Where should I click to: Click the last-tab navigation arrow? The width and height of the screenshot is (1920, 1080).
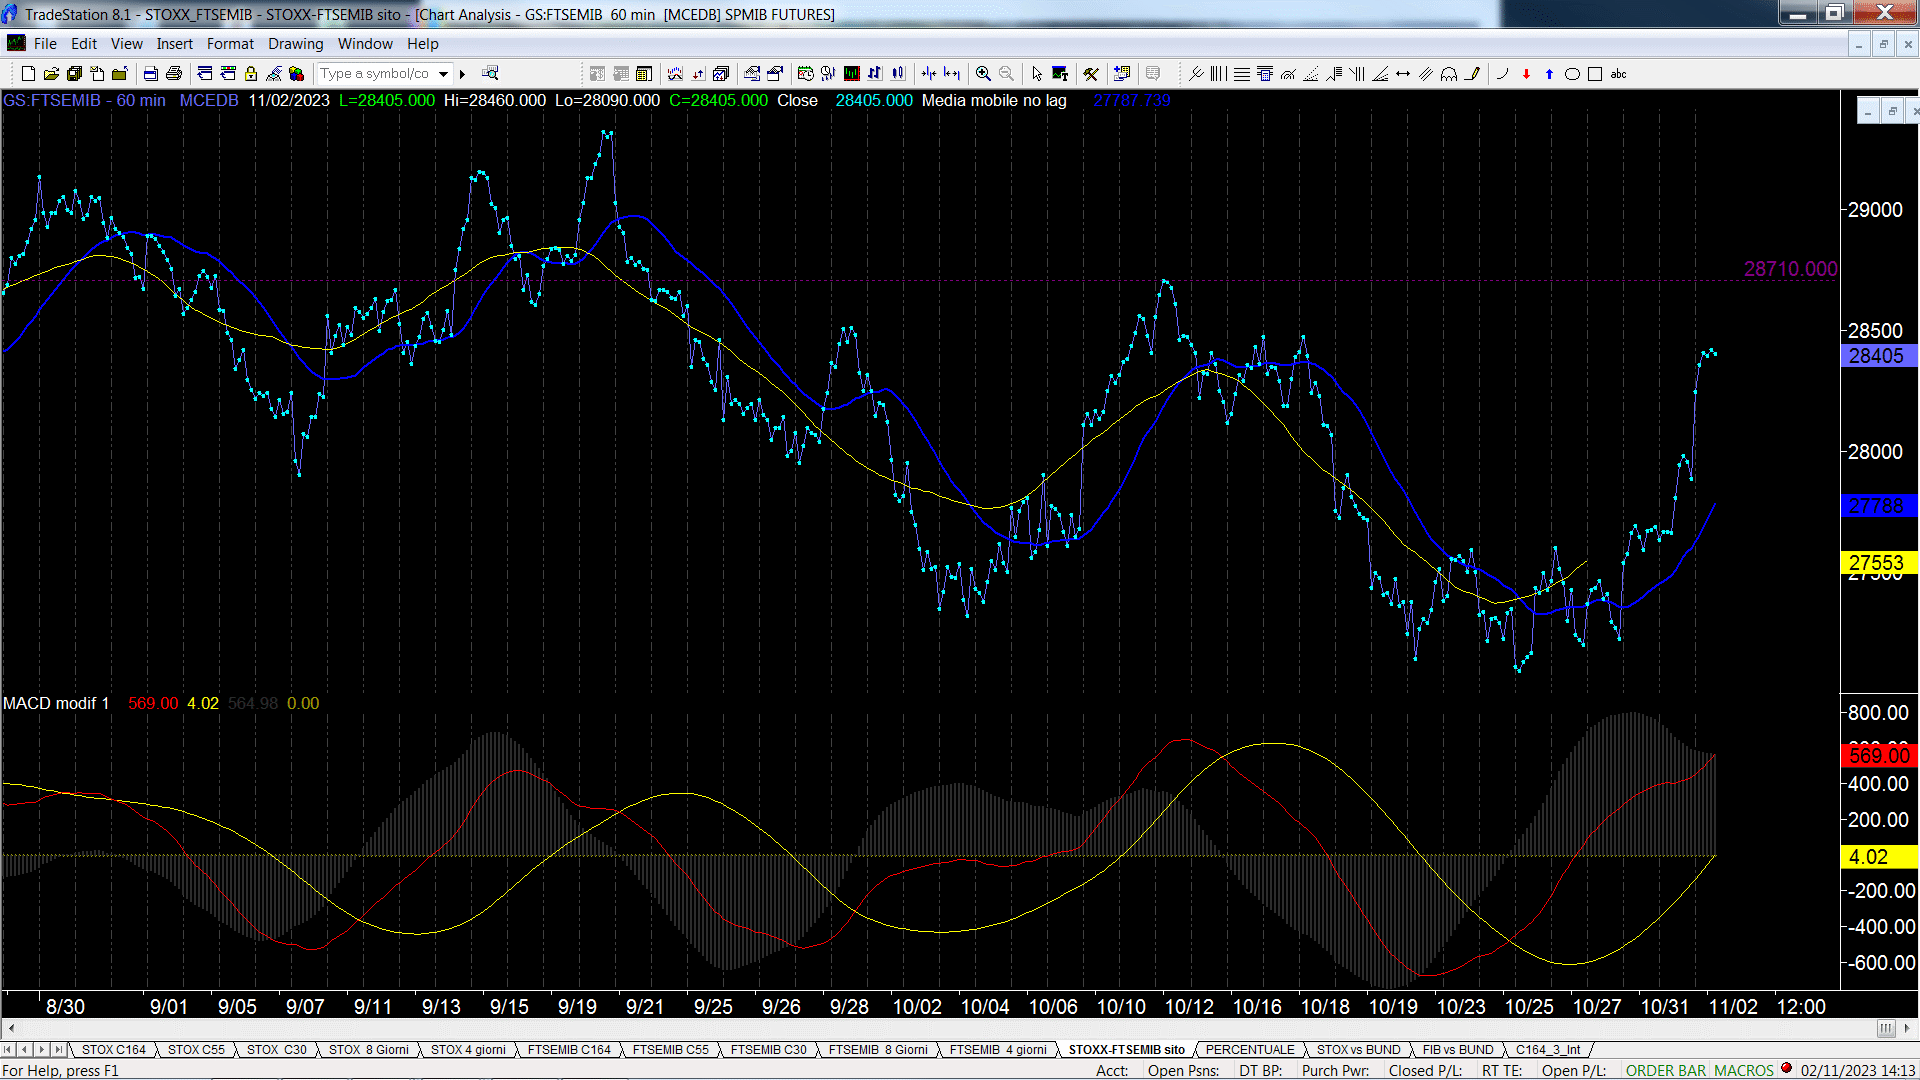pos(59,1050)
